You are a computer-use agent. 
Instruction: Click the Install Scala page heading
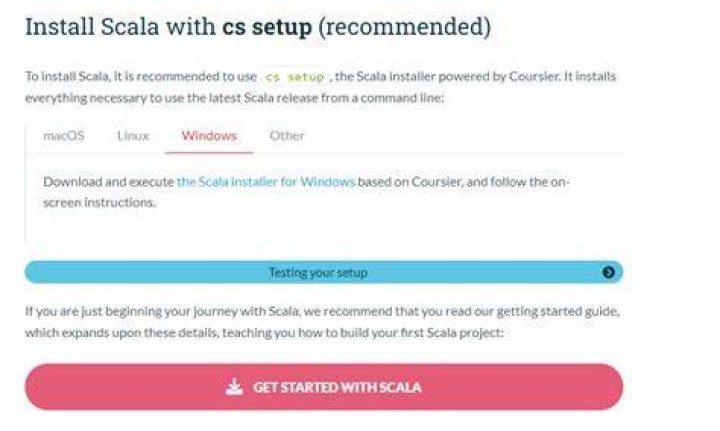[x=258, y=27]
